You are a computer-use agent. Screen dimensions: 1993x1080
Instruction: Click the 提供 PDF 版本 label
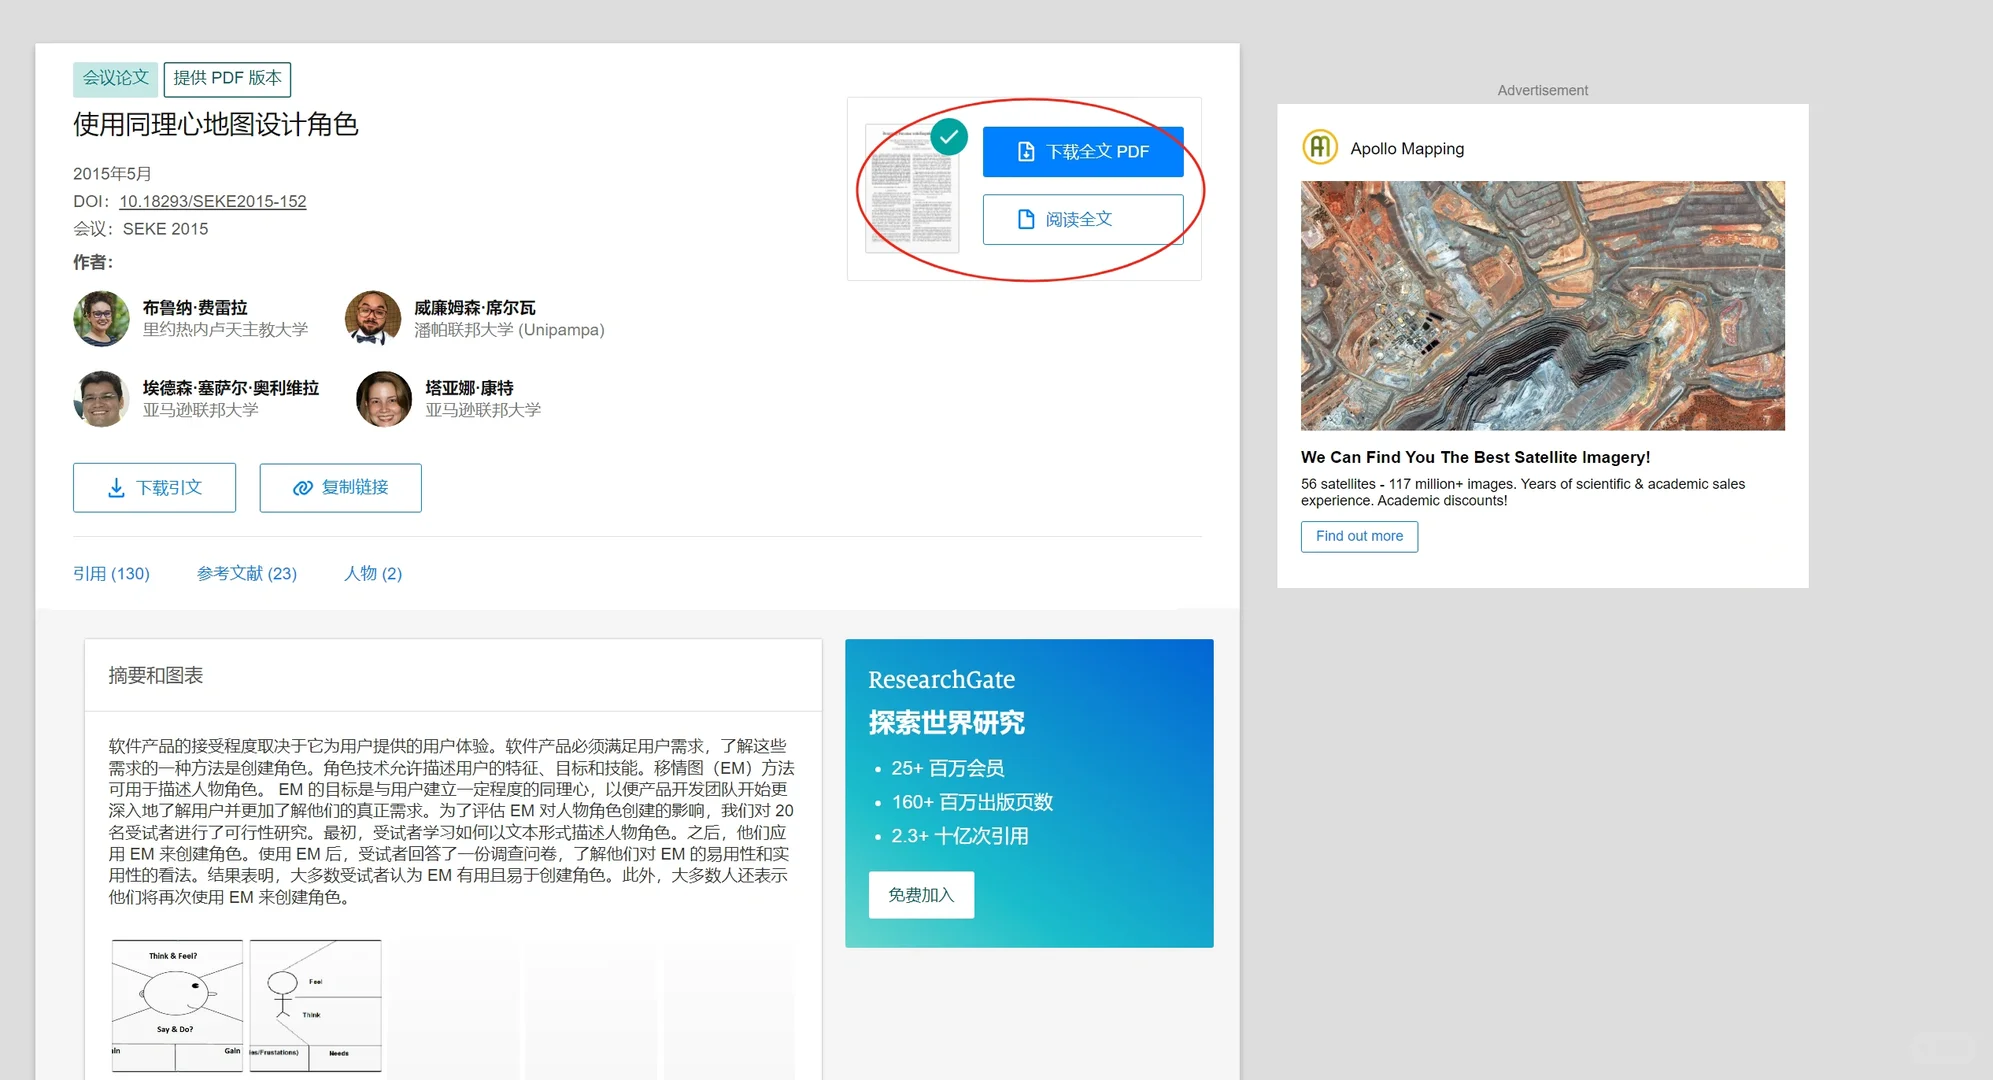[227, 78]
